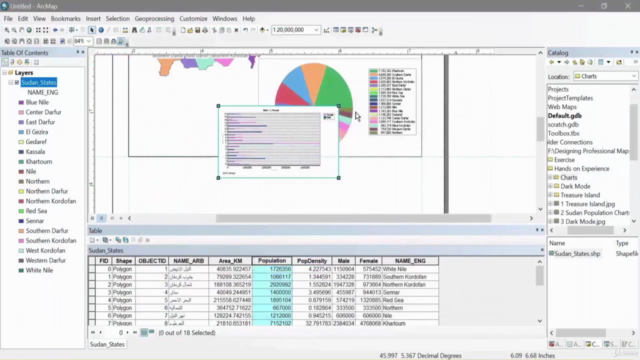Click List By Source icon in Table Of Contents
Image resolution: width=640 pixels, height=360 pixels.
(x=12, y=62)
